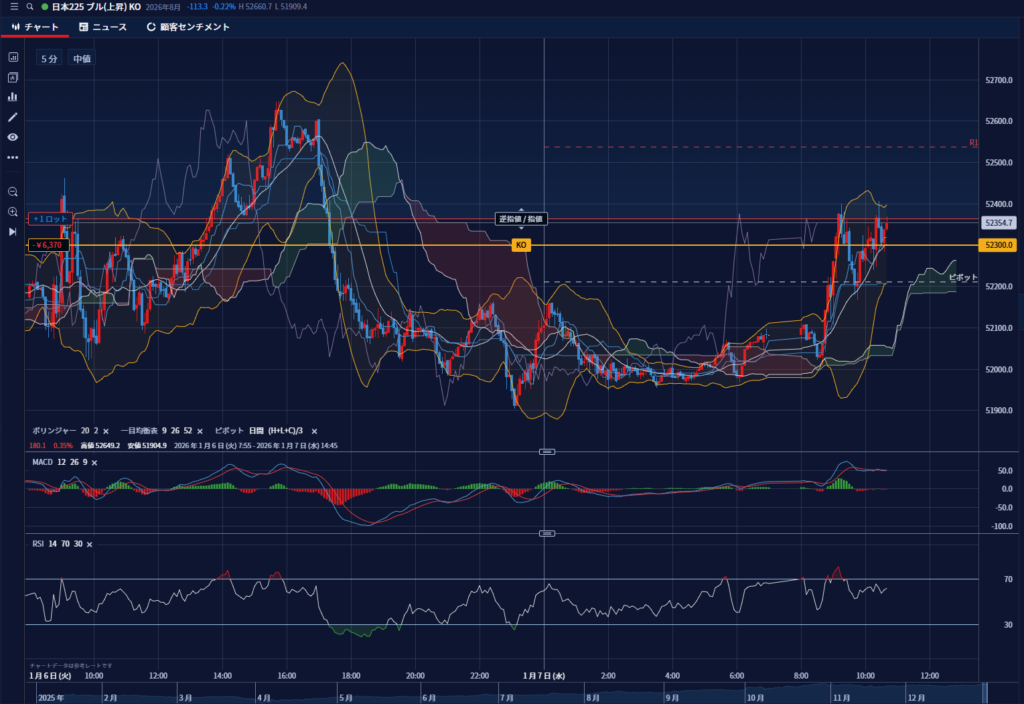Click the orange KO level marker

click(x=520, y=245)
